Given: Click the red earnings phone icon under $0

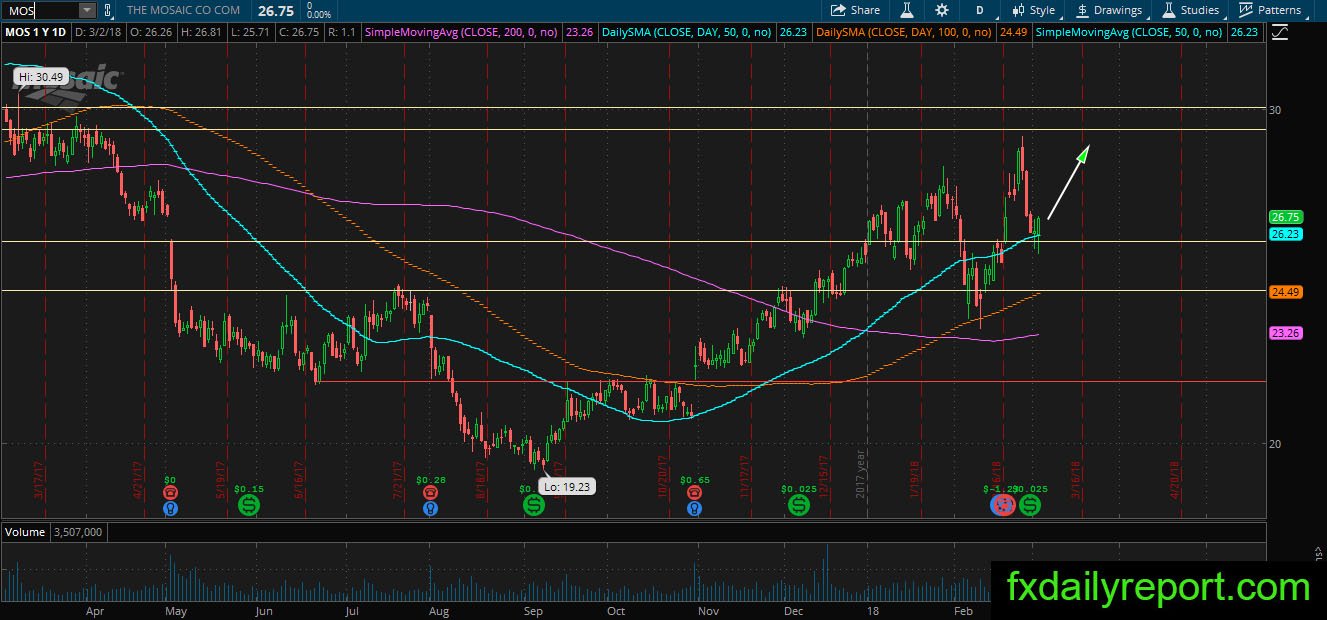Looking at the screenshot, I should click(x=170, y=492).
